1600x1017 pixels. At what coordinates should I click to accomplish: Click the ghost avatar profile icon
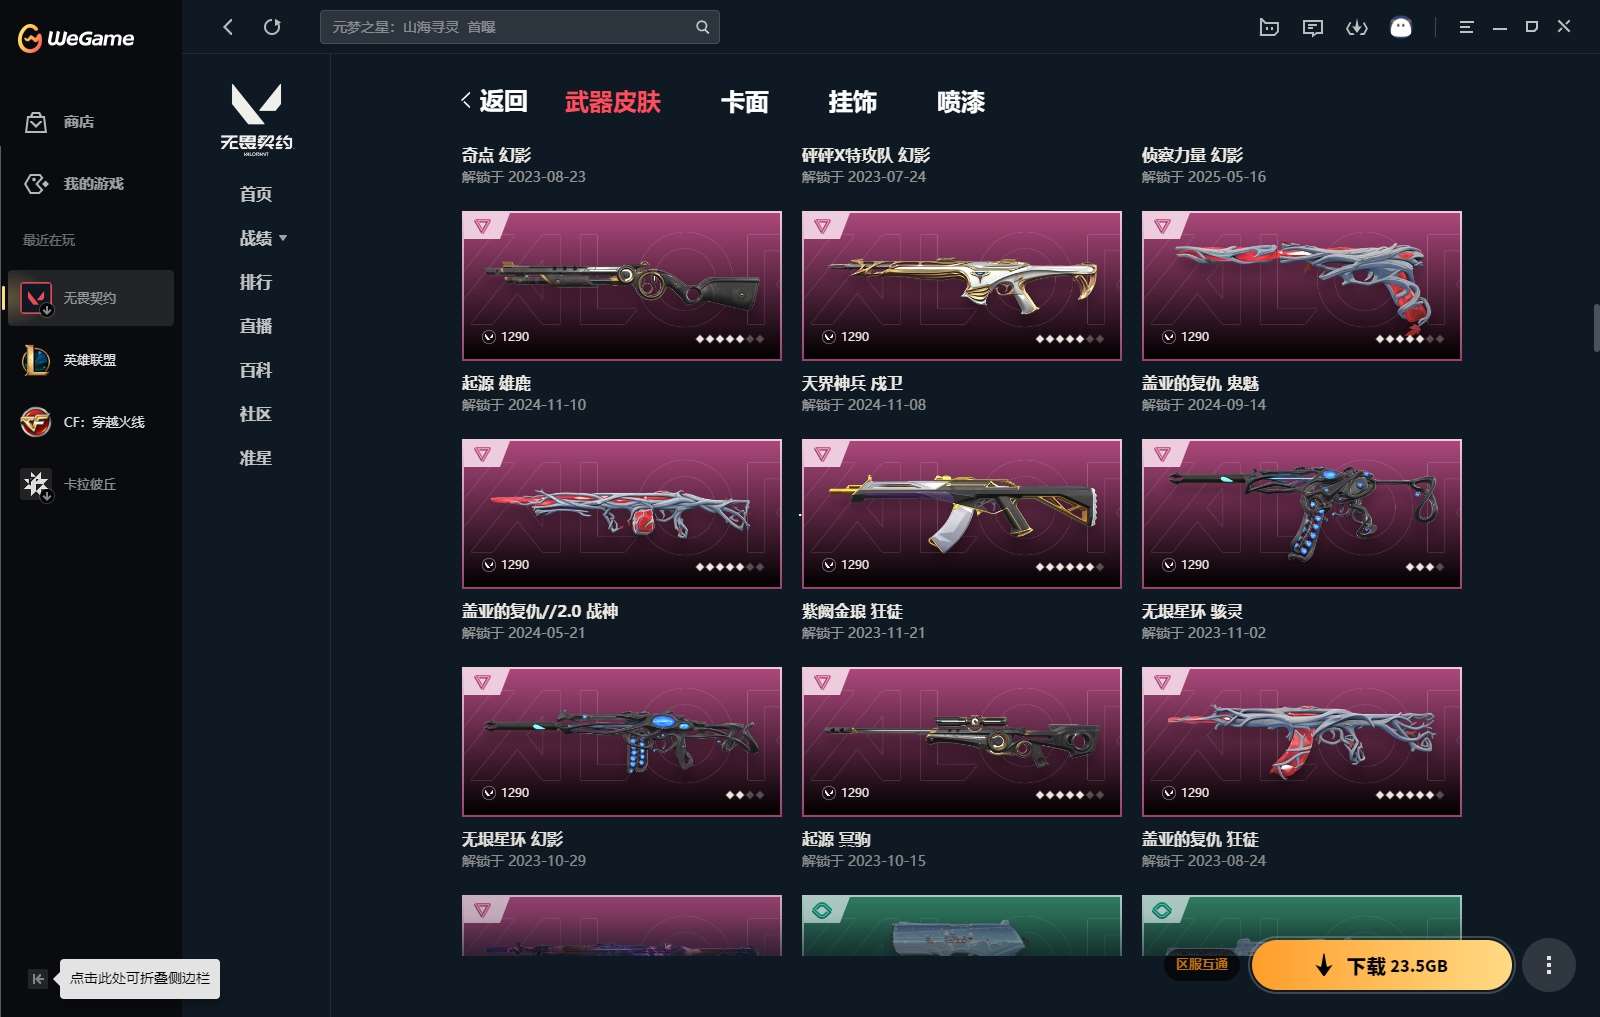coord(1401,27)
